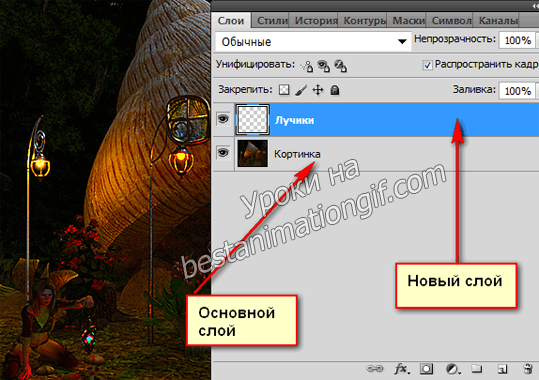Click the Непрозрачность value field
The image size is (539, 380).
[518, 40]
